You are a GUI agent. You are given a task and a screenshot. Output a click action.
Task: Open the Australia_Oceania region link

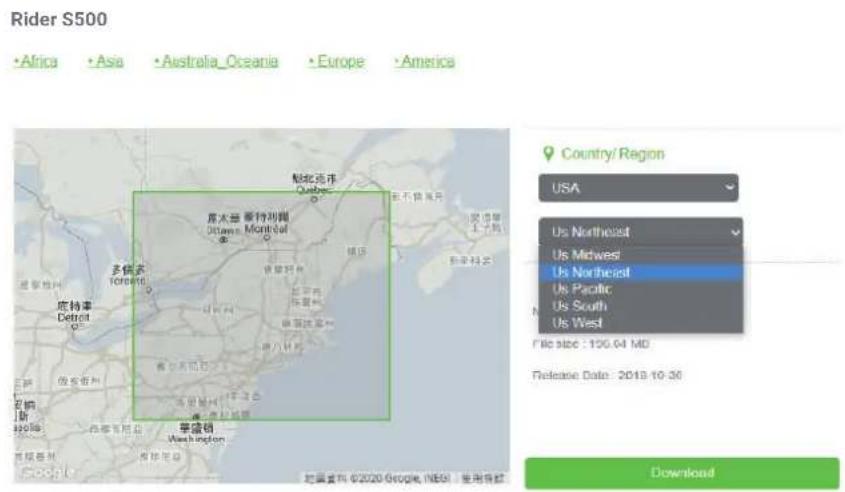[216, 61]
